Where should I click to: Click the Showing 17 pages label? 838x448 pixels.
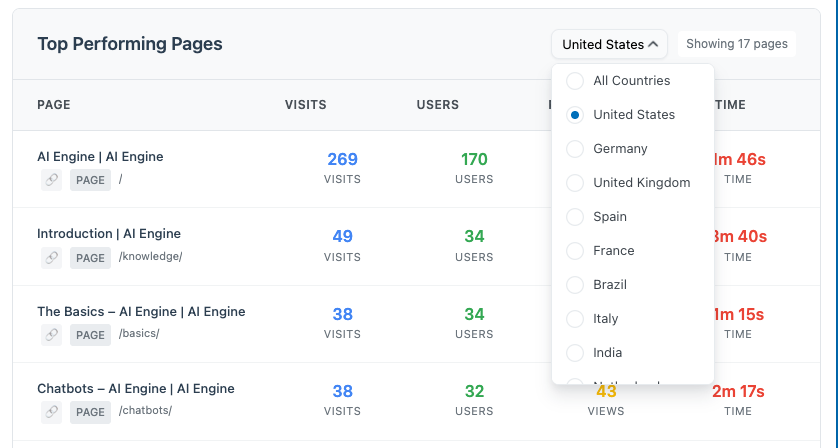click(736, 44)
